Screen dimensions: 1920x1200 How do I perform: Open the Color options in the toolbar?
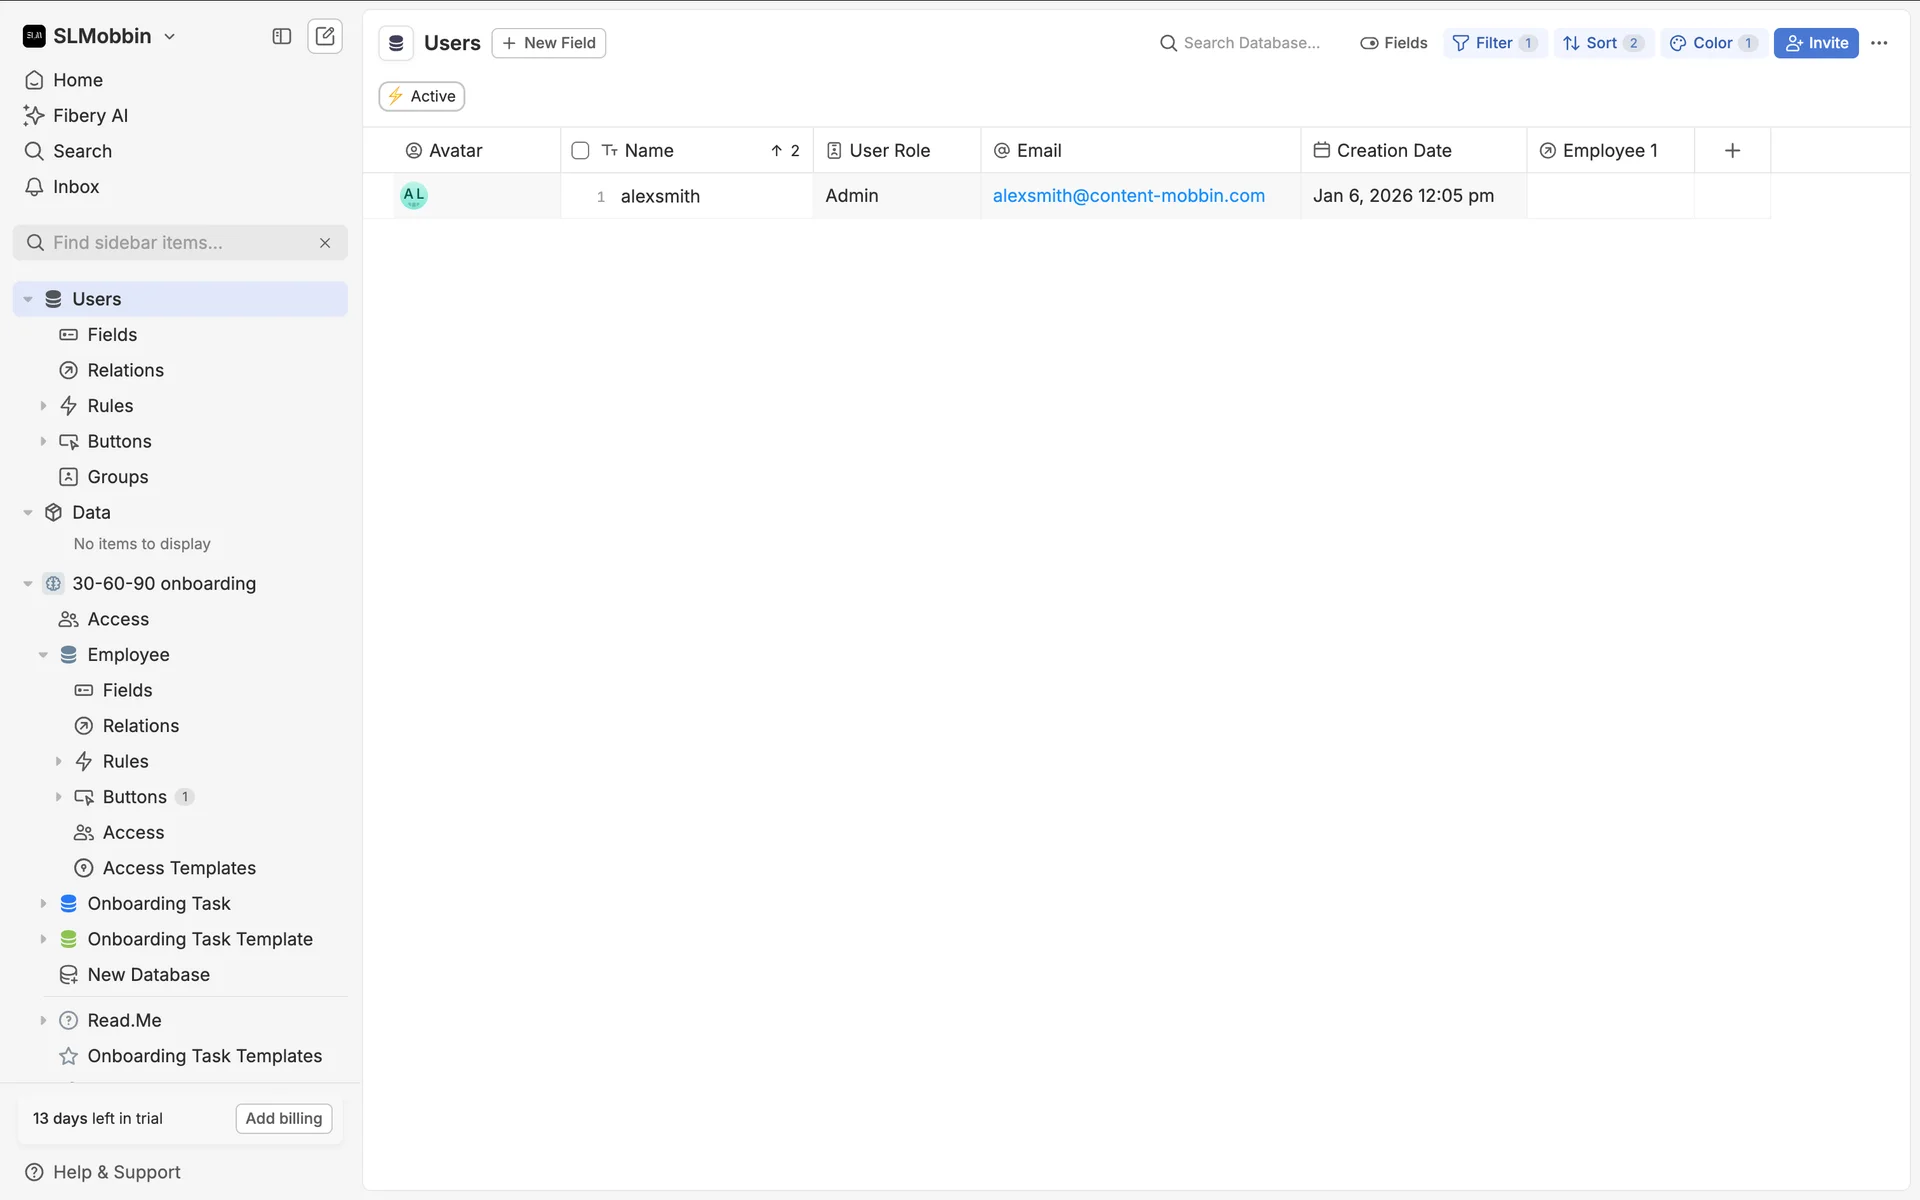click(1712, 43)
